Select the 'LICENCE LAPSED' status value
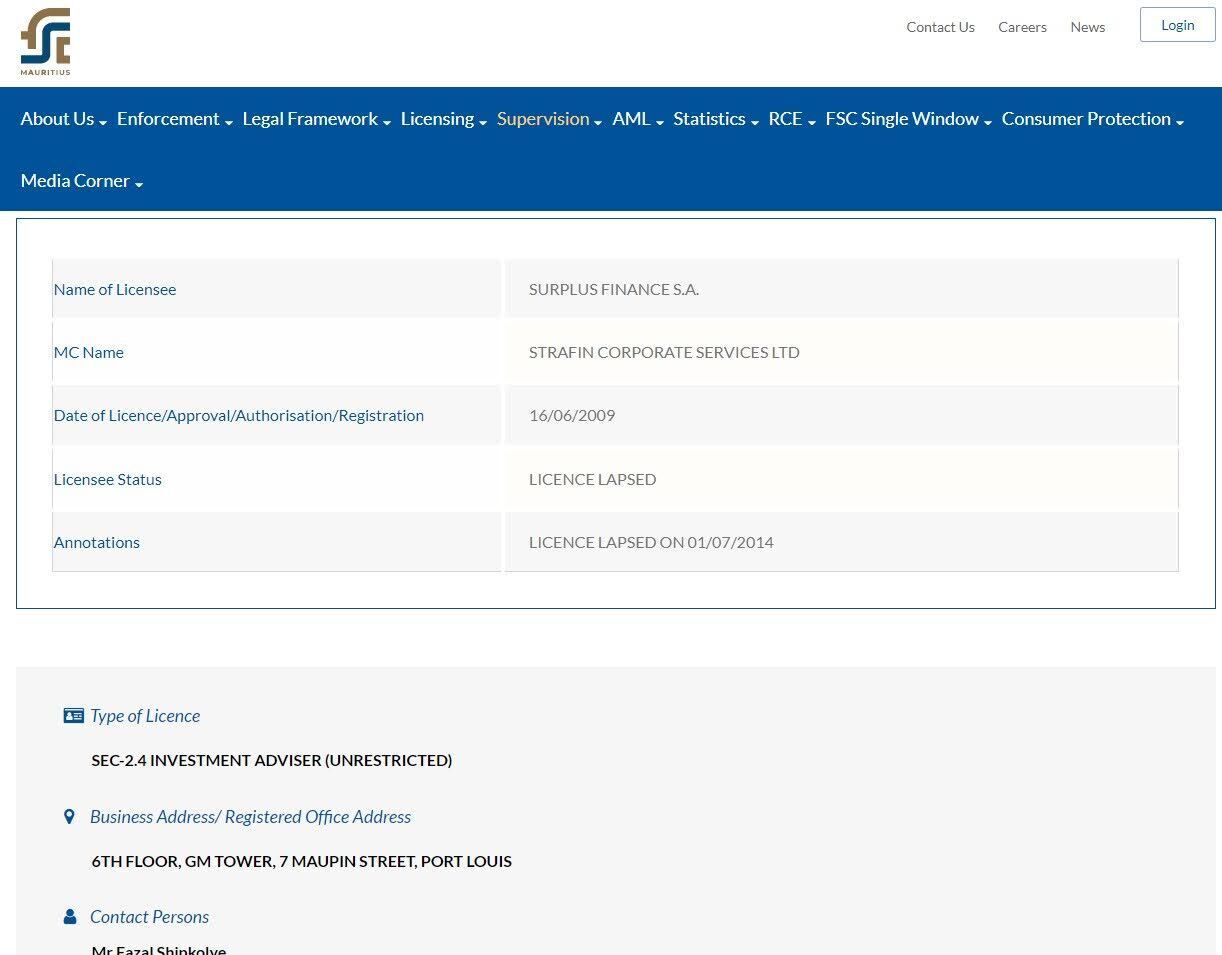The height and width of the screenshot is (955, 1222). click(593, 480)
